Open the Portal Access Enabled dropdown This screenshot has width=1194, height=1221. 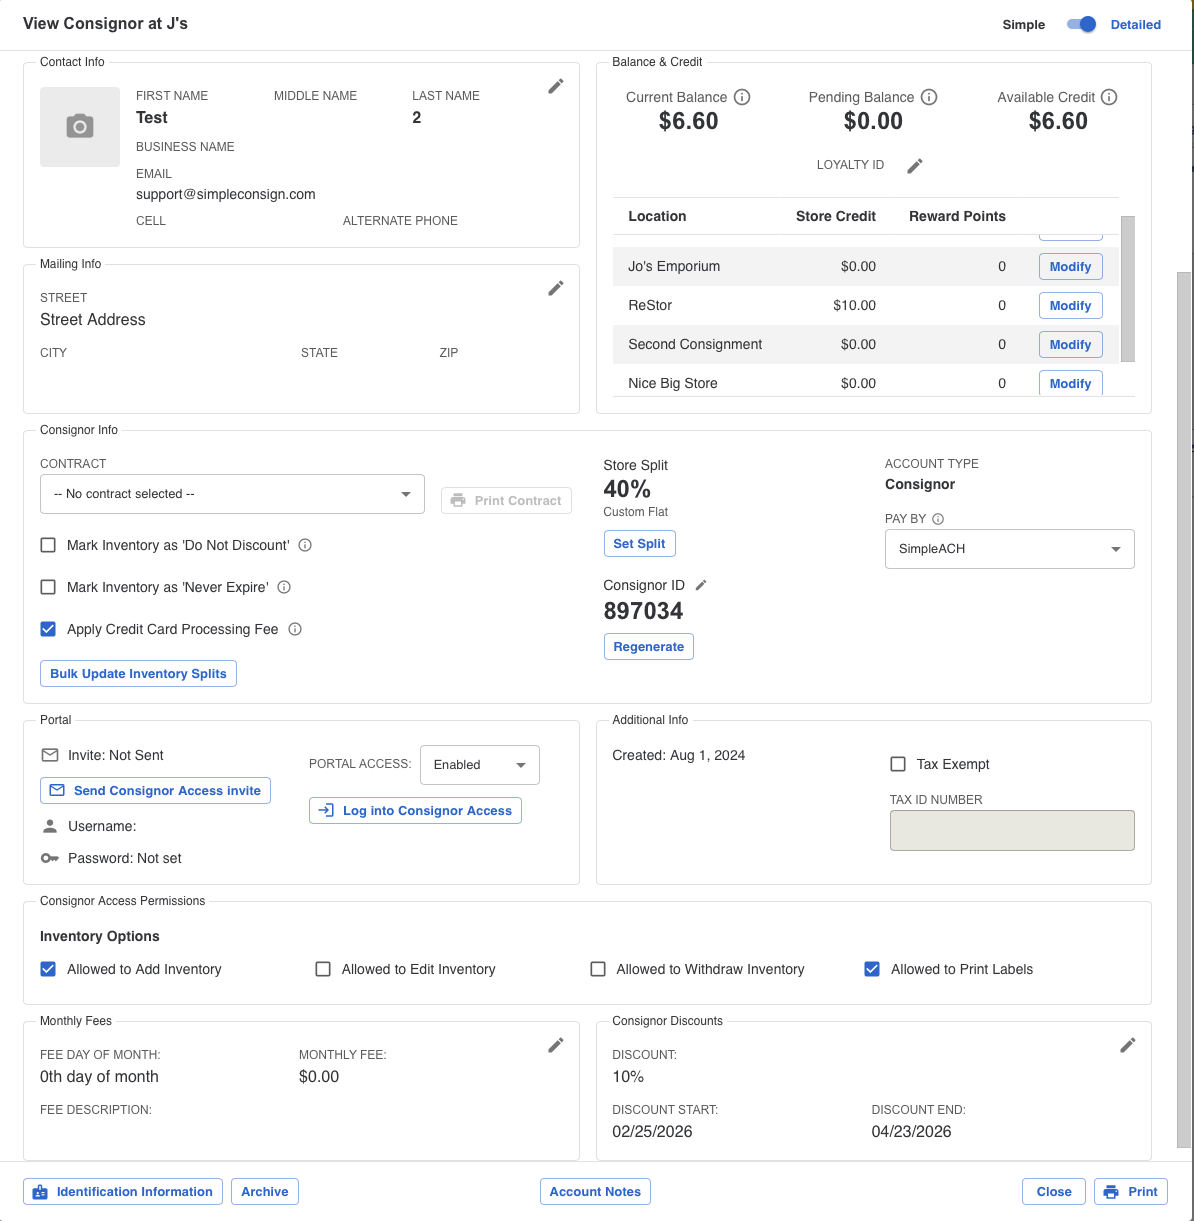[480, 765]
